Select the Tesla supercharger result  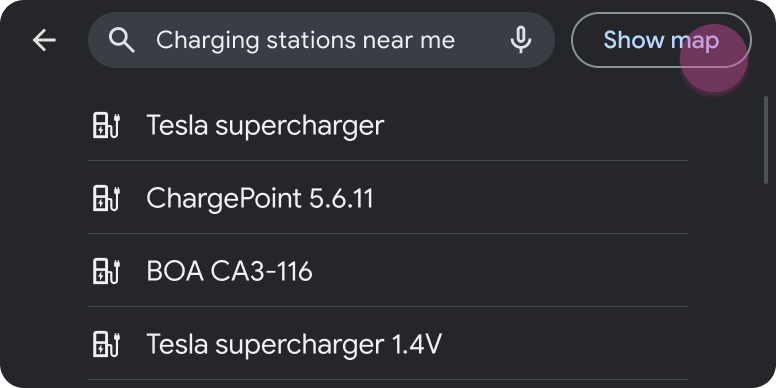388,125
